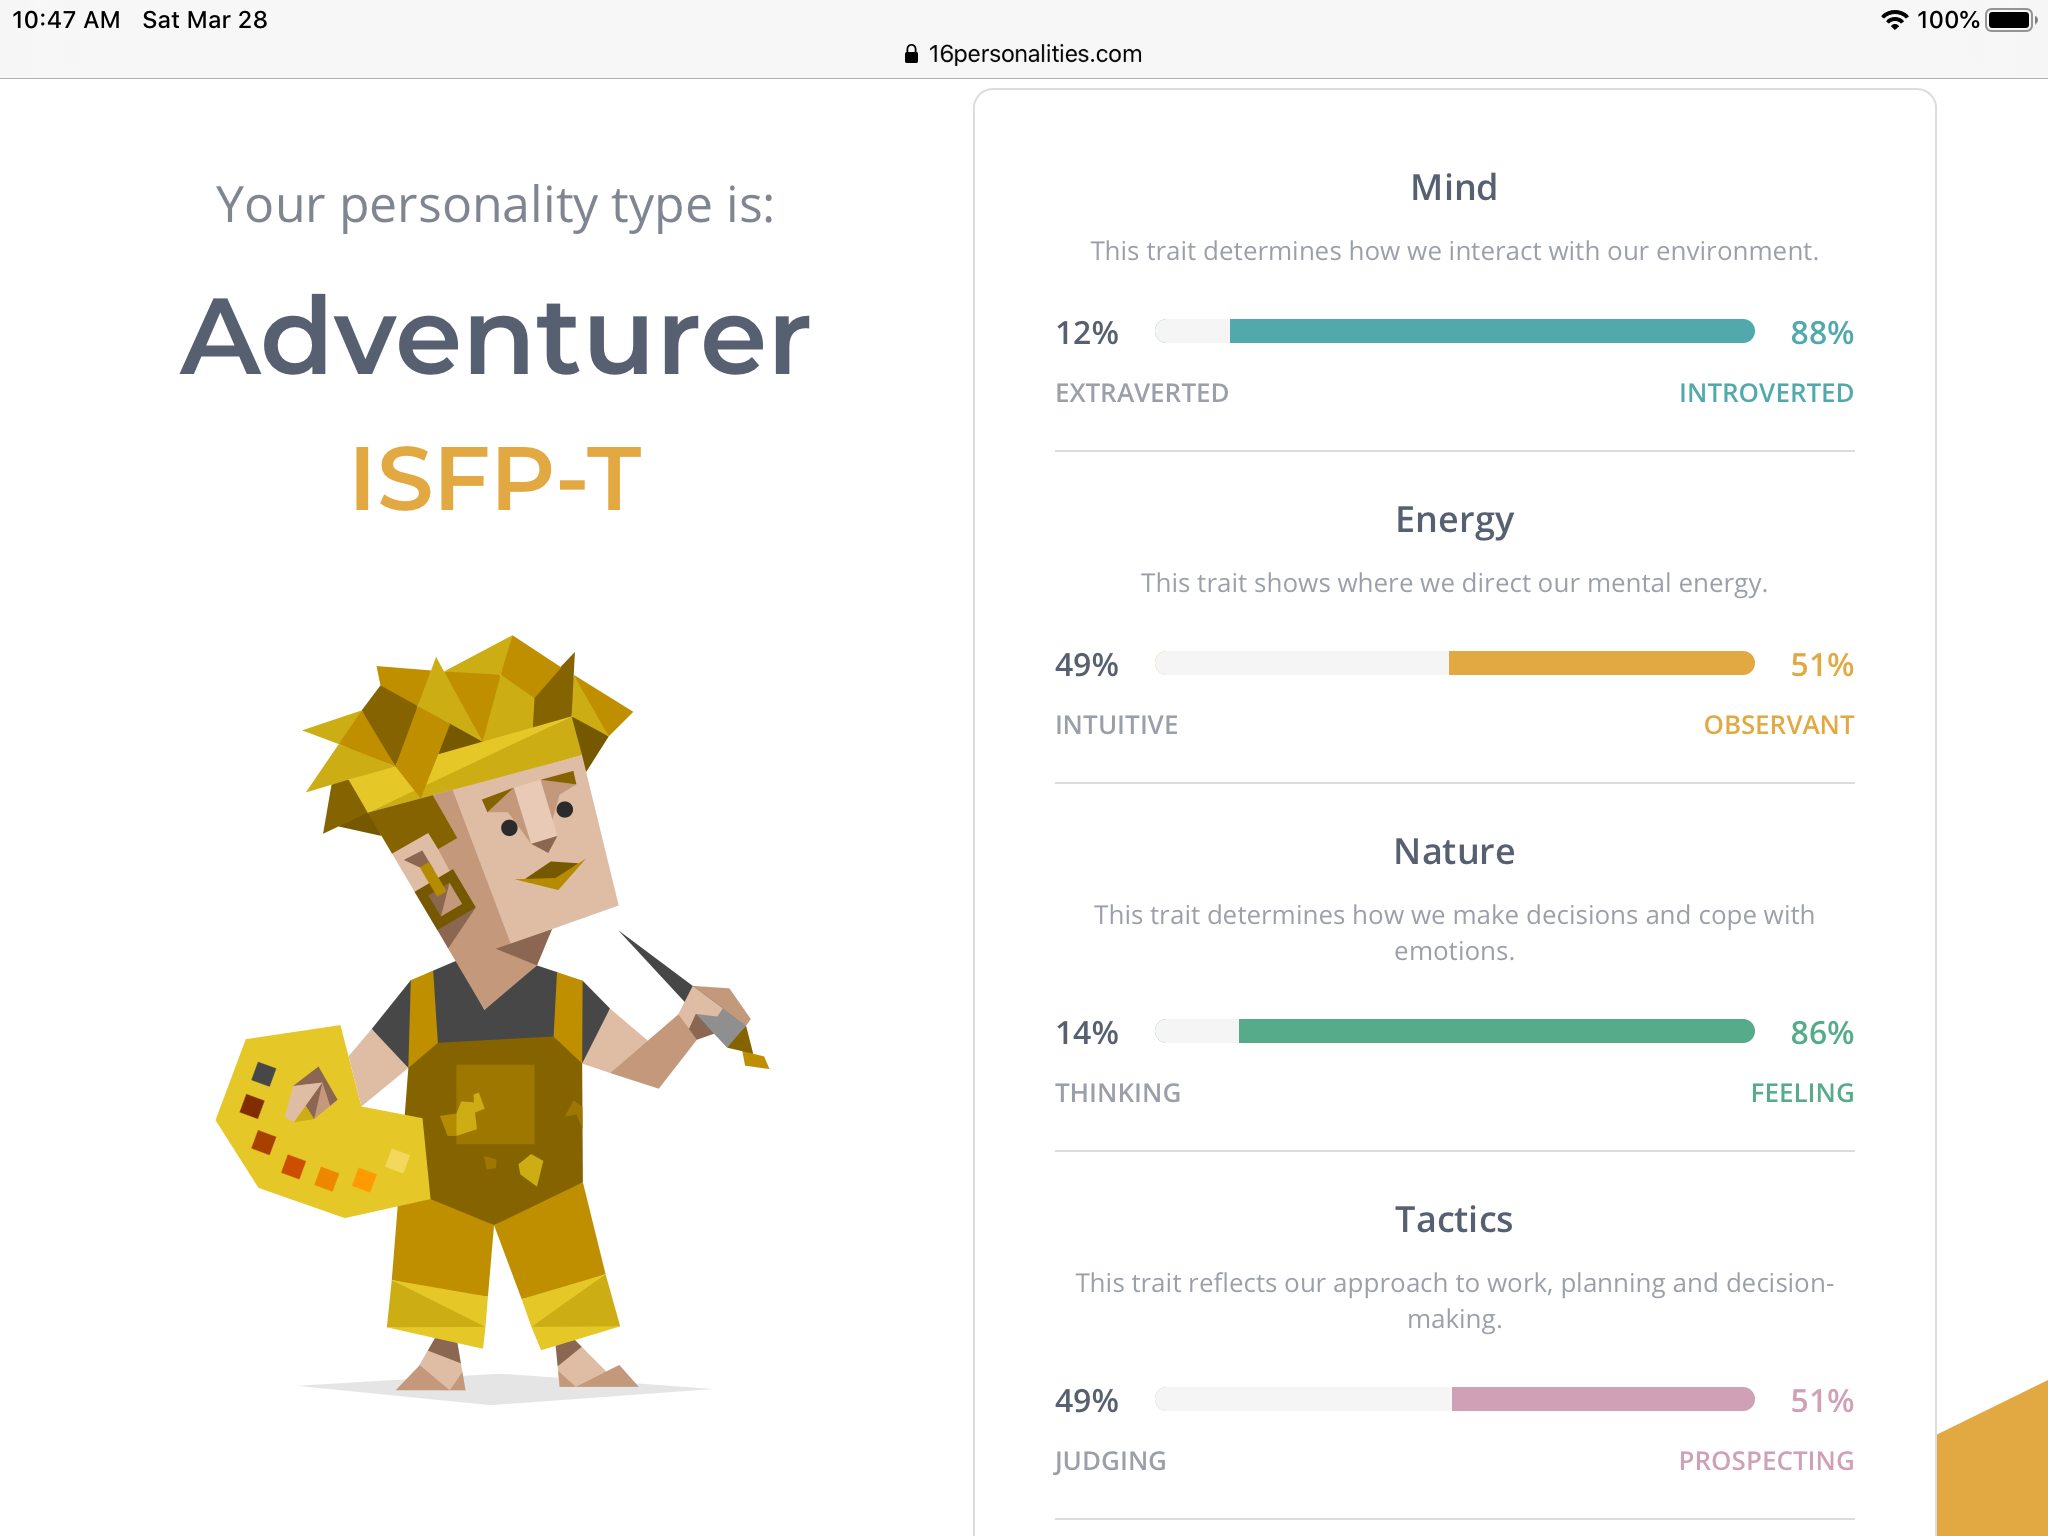2048x1536 pixels.
Task: Tap the battery indicator icon
Action: tap(2011, 20)
